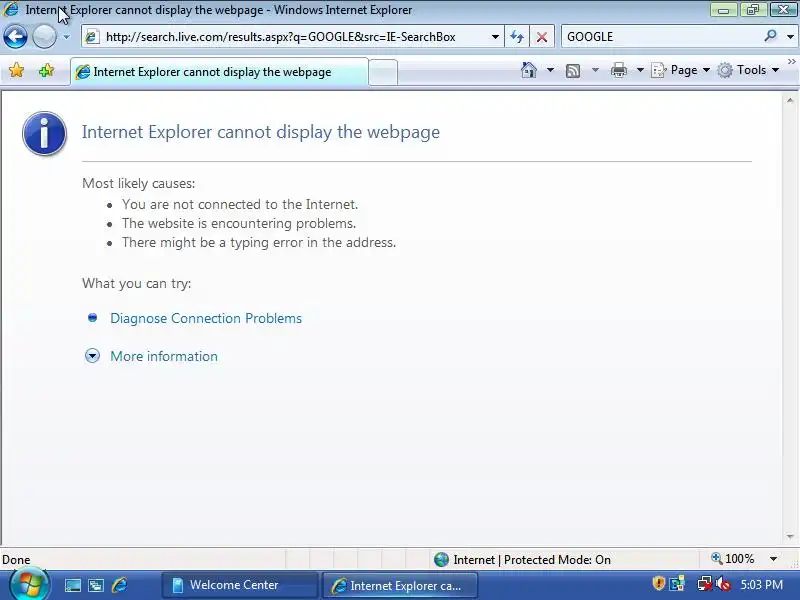This screenshot has width=800, height=600.
Task: Click the typing error in address text
Action: coord(259,242)
